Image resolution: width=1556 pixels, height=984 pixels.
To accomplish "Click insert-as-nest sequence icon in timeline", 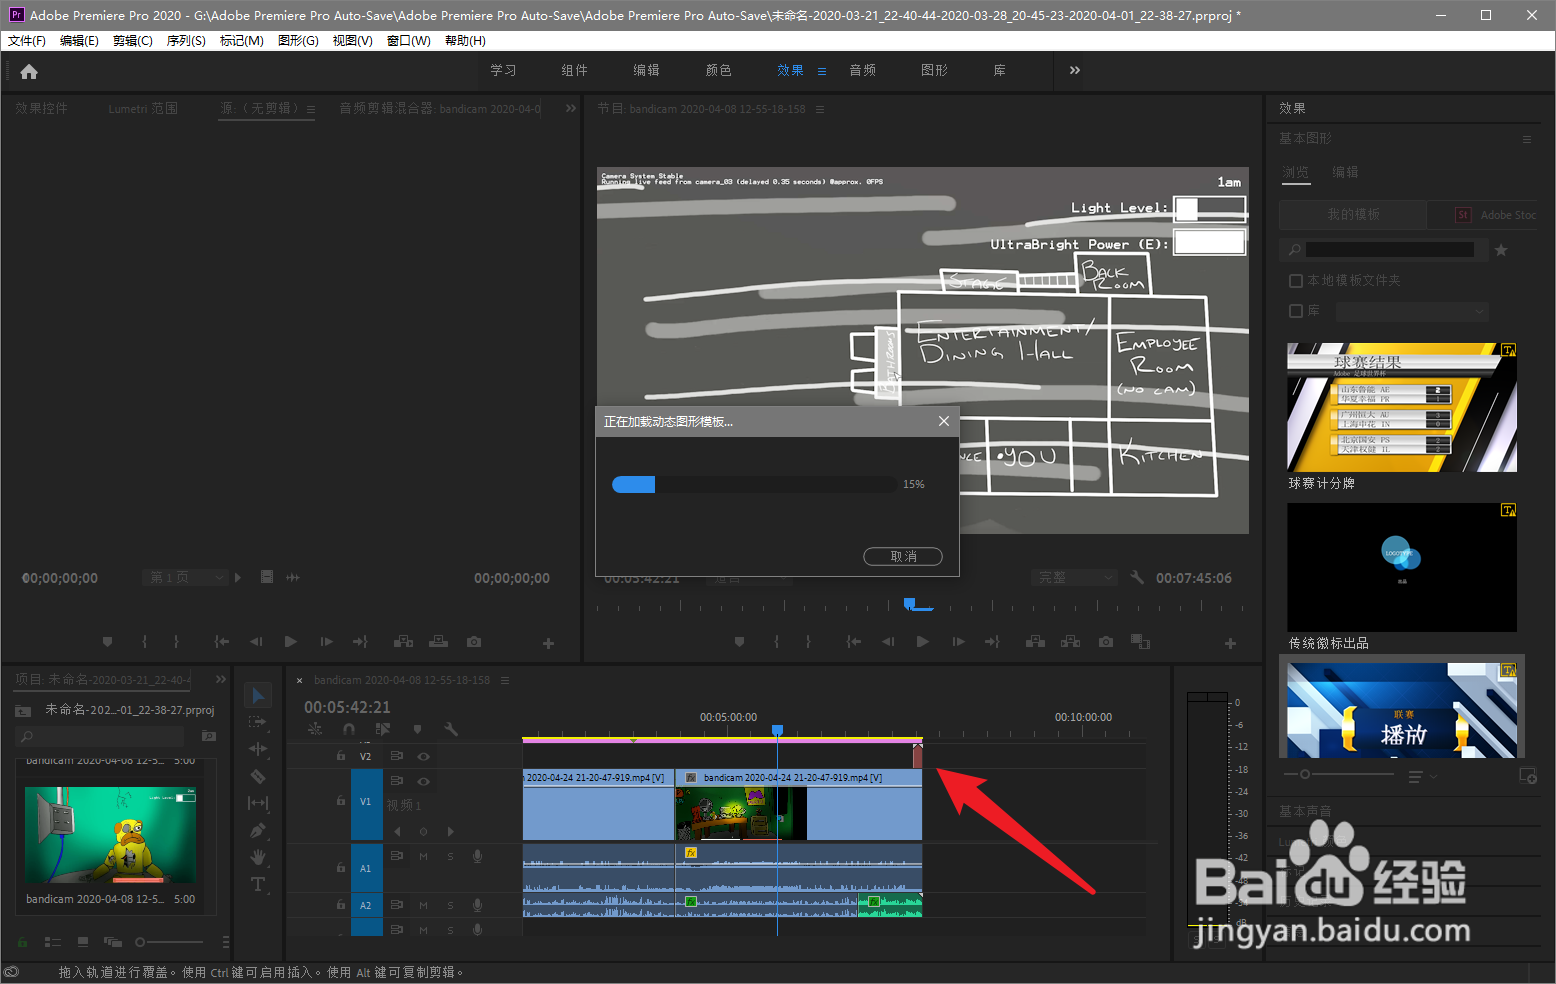I will [x=315, y=730].
